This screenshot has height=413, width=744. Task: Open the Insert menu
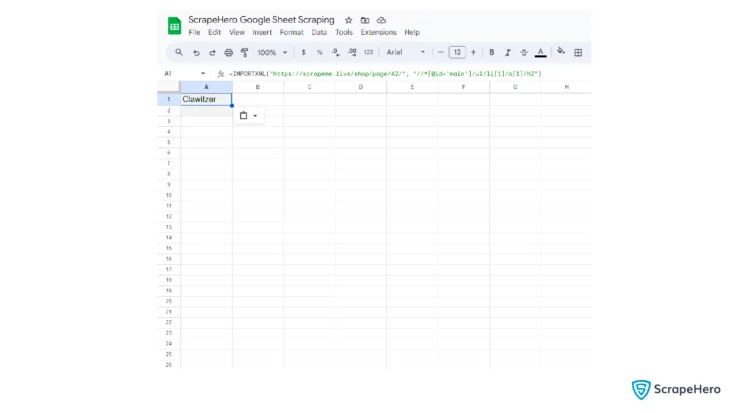[262, 32]
